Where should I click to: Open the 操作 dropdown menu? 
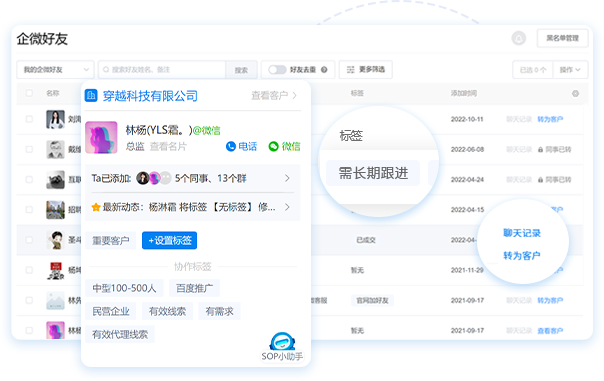(x=570, y=70)
